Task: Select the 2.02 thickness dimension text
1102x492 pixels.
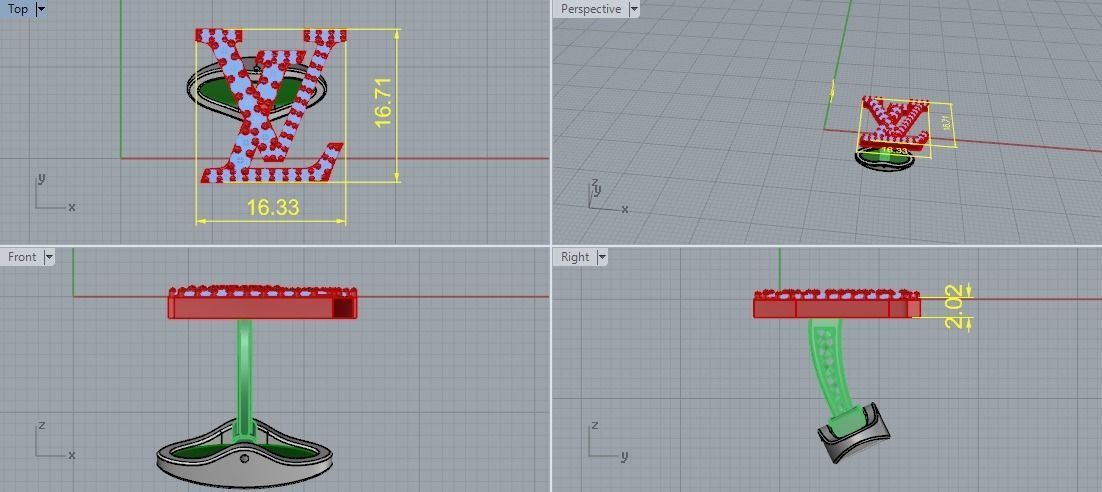Action: pyautogui.click(x=953, y=306)
